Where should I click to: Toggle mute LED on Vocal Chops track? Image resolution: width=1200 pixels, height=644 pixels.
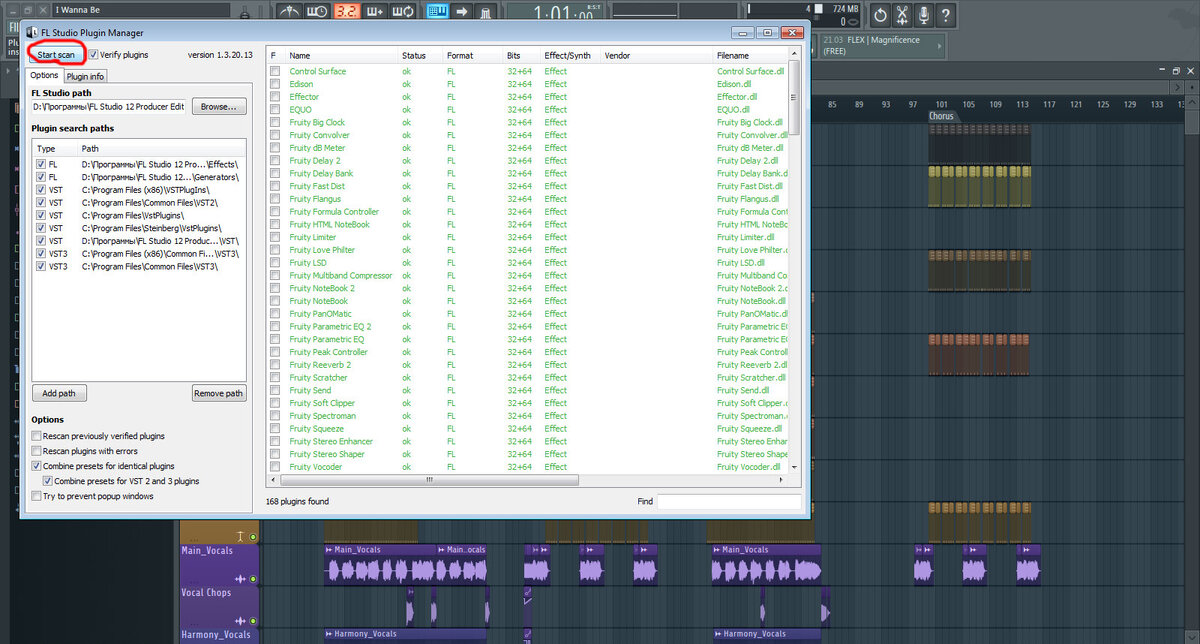(x=253, y=621)
